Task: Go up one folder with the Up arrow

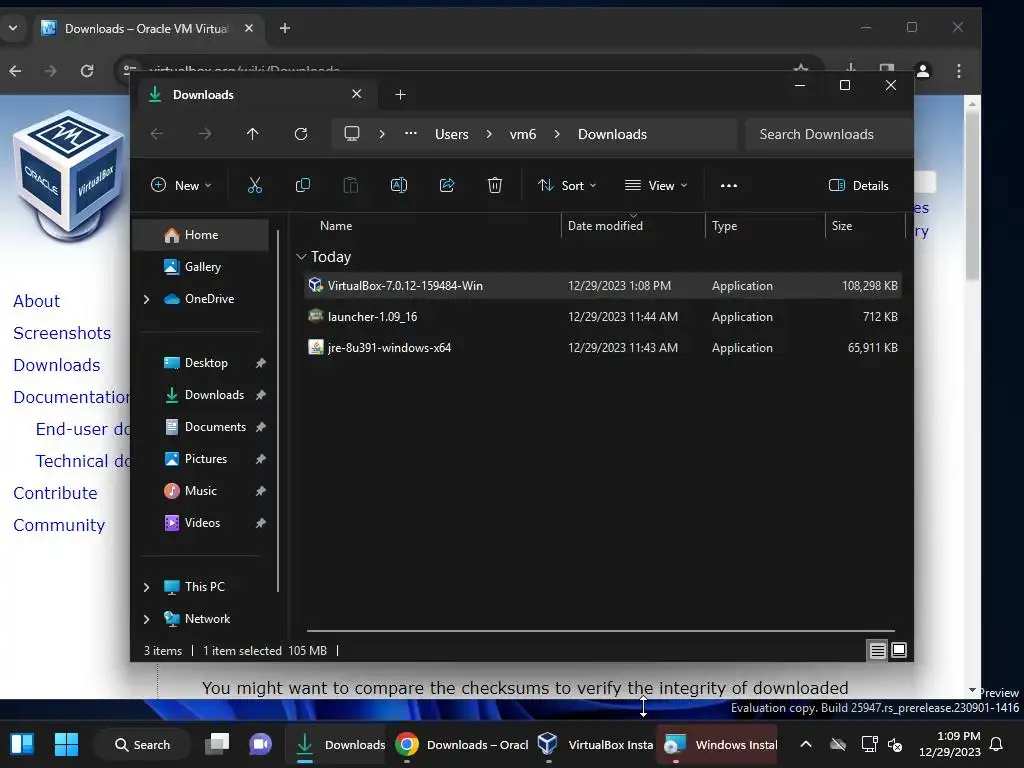Action: [253, 134]
